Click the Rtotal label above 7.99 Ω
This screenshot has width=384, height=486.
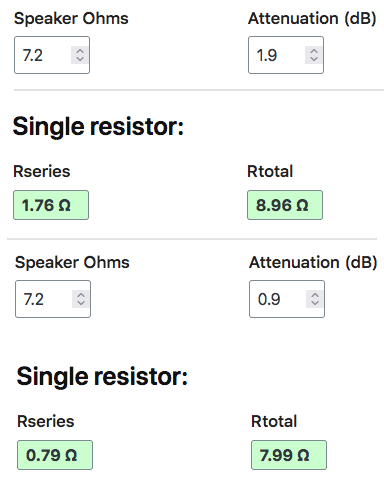click(x=274, y=421)
